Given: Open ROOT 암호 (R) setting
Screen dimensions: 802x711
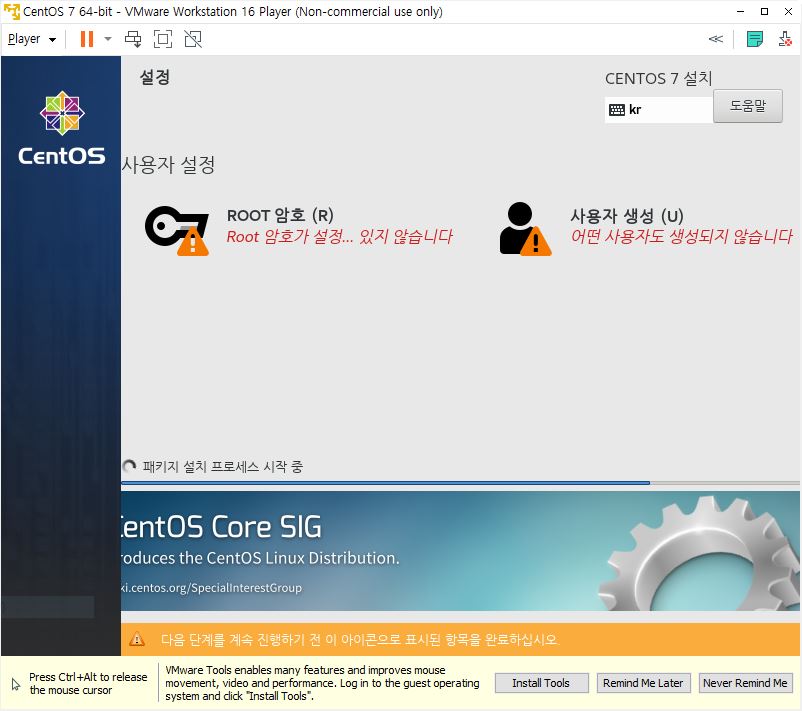Looking at the screenshot, I should coord(280,215).
